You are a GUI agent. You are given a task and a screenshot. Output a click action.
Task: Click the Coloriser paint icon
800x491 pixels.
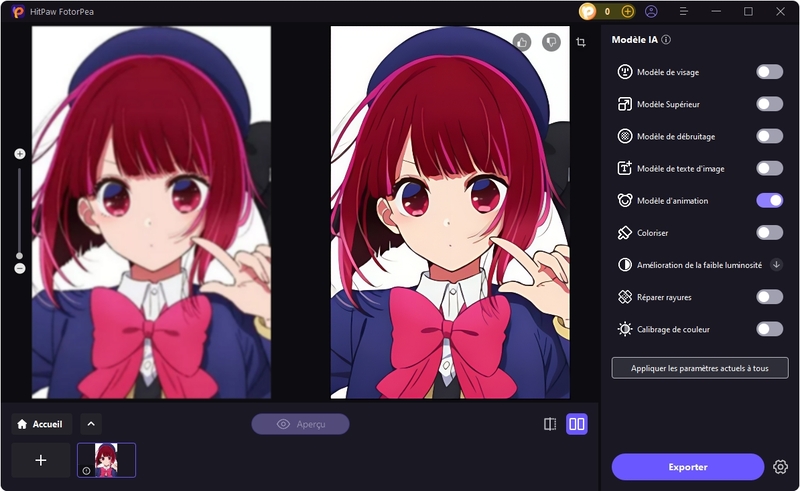624,233
